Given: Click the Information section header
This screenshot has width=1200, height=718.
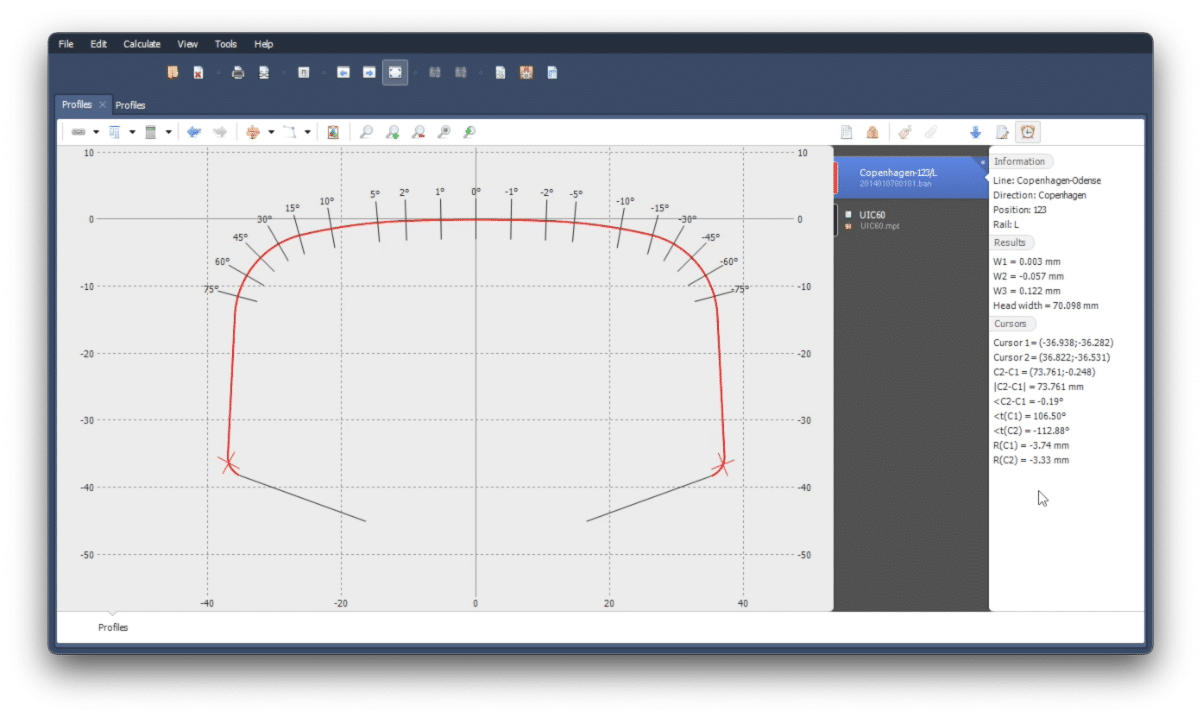Looking at the screenshot, I should 1019,162.
